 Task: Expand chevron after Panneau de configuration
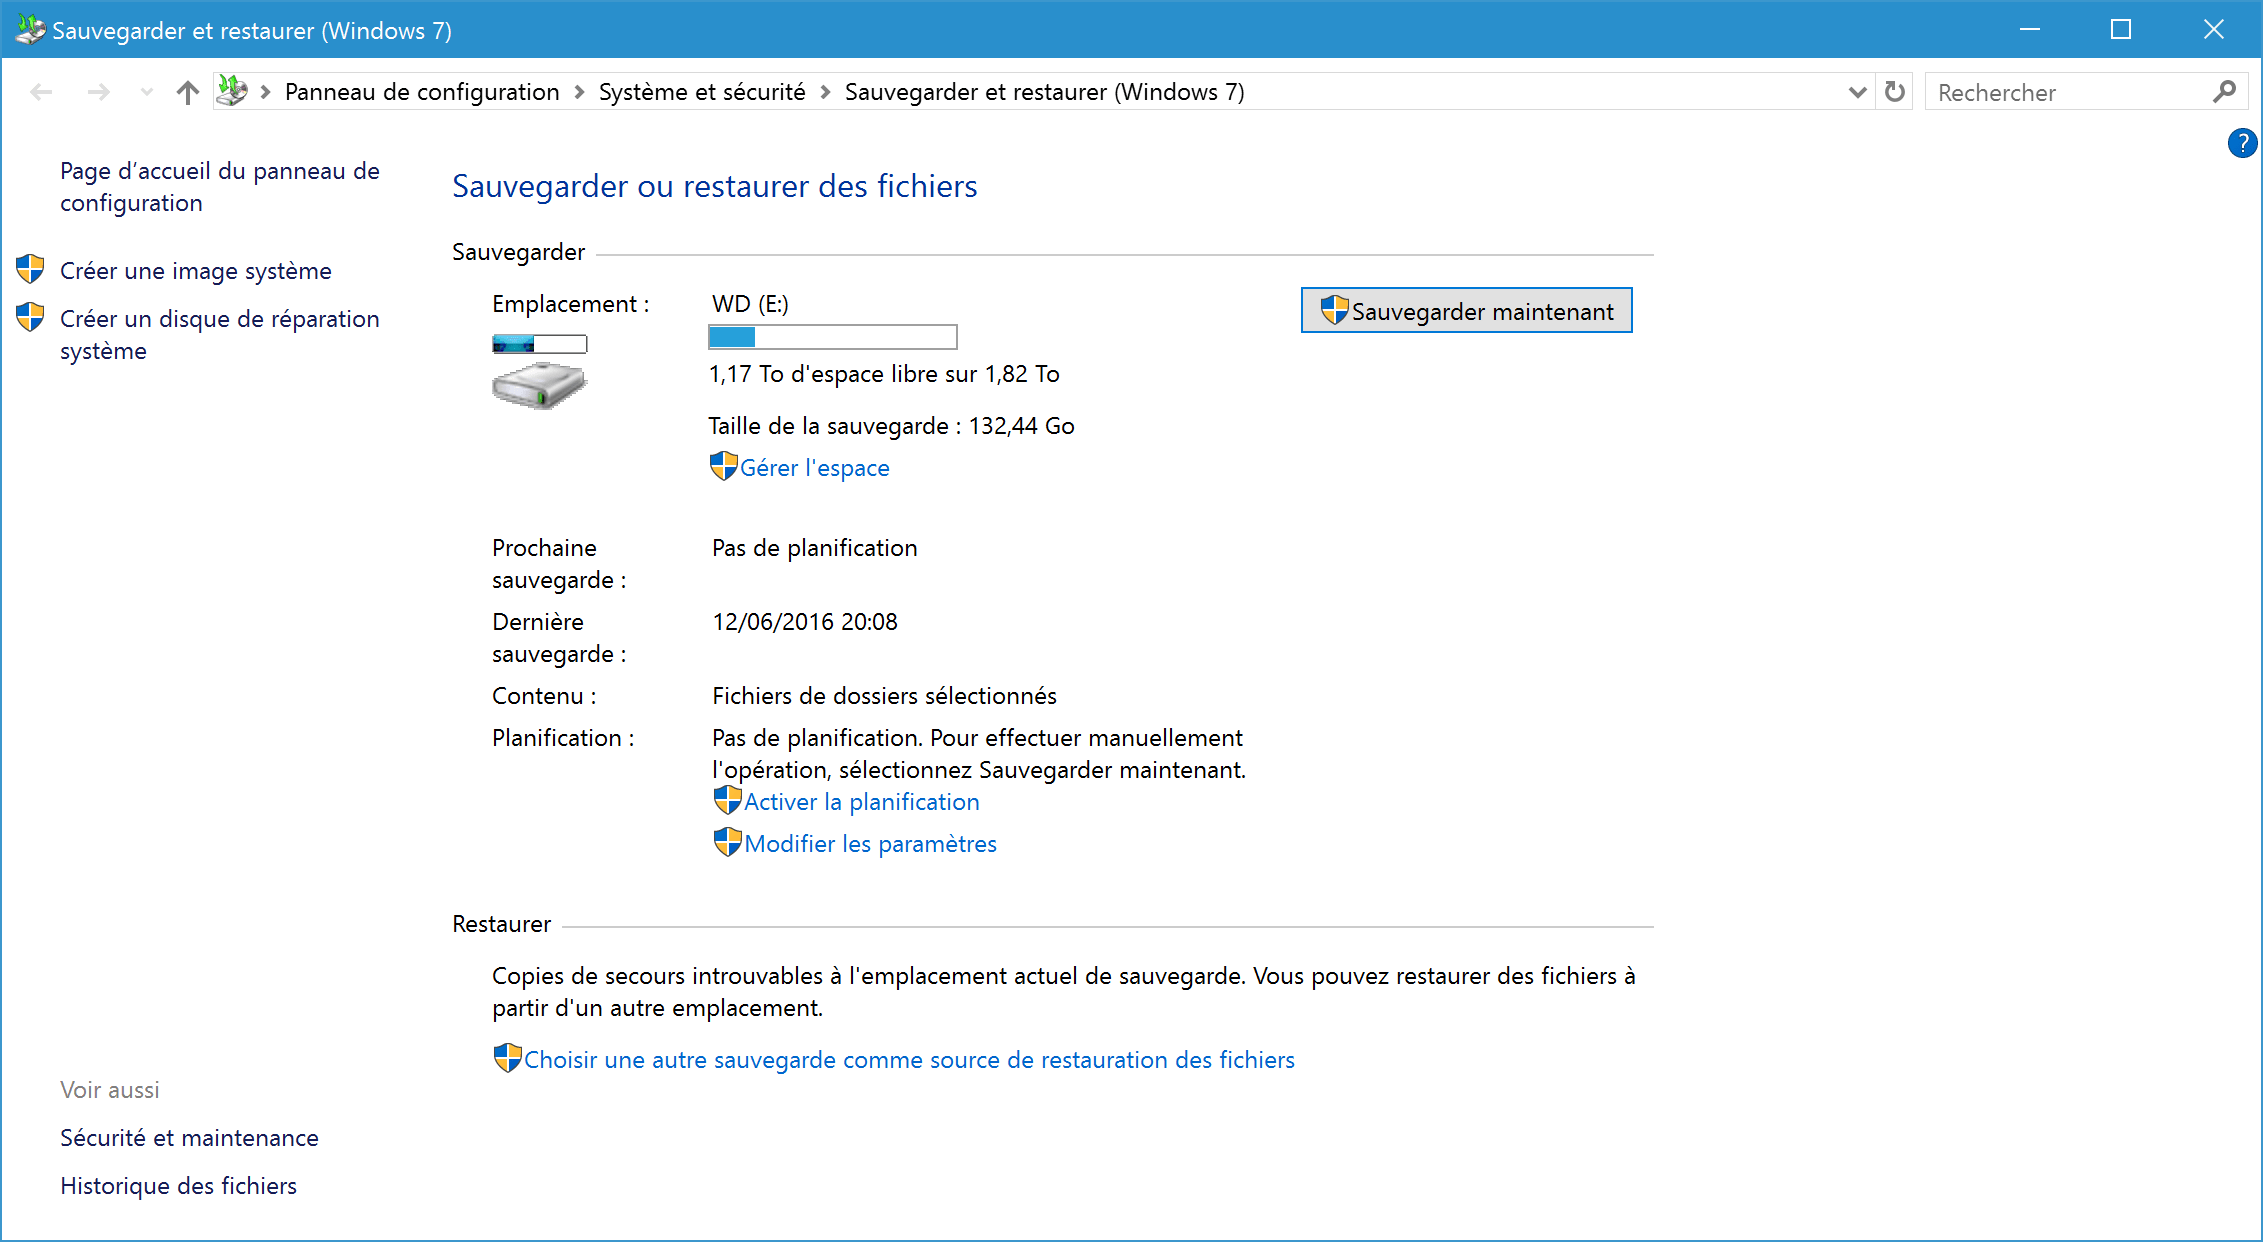click(x=579, y=92)
